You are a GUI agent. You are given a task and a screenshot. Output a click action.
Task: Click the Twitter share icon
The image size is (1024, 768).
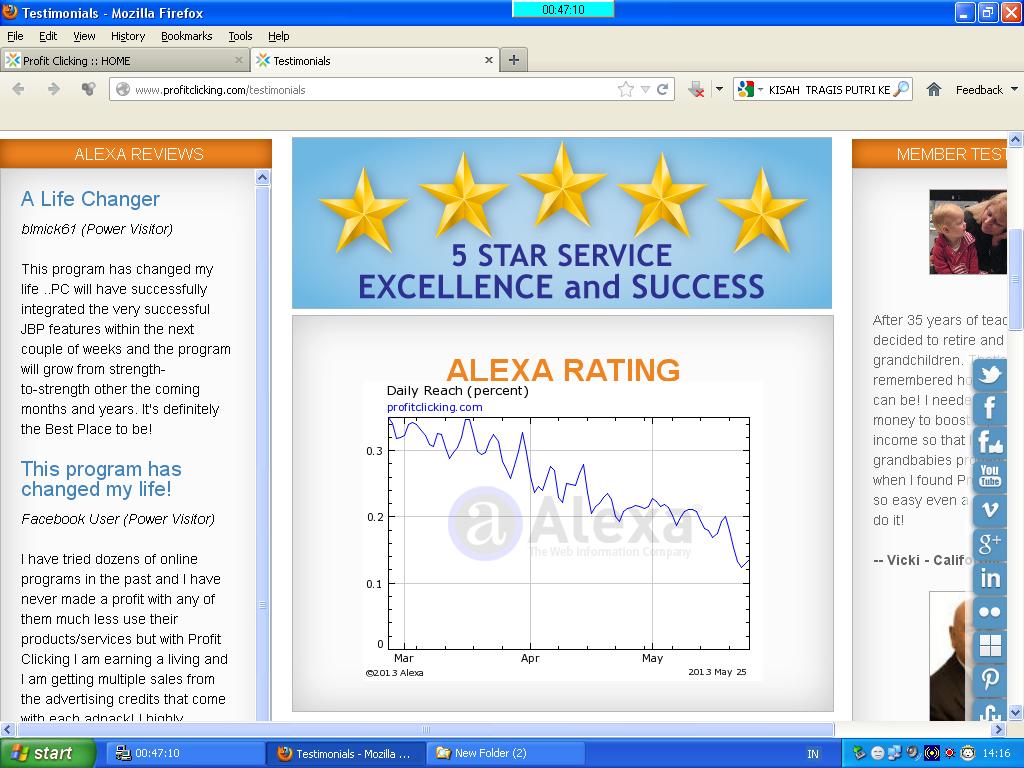click(x=990, y=375)
